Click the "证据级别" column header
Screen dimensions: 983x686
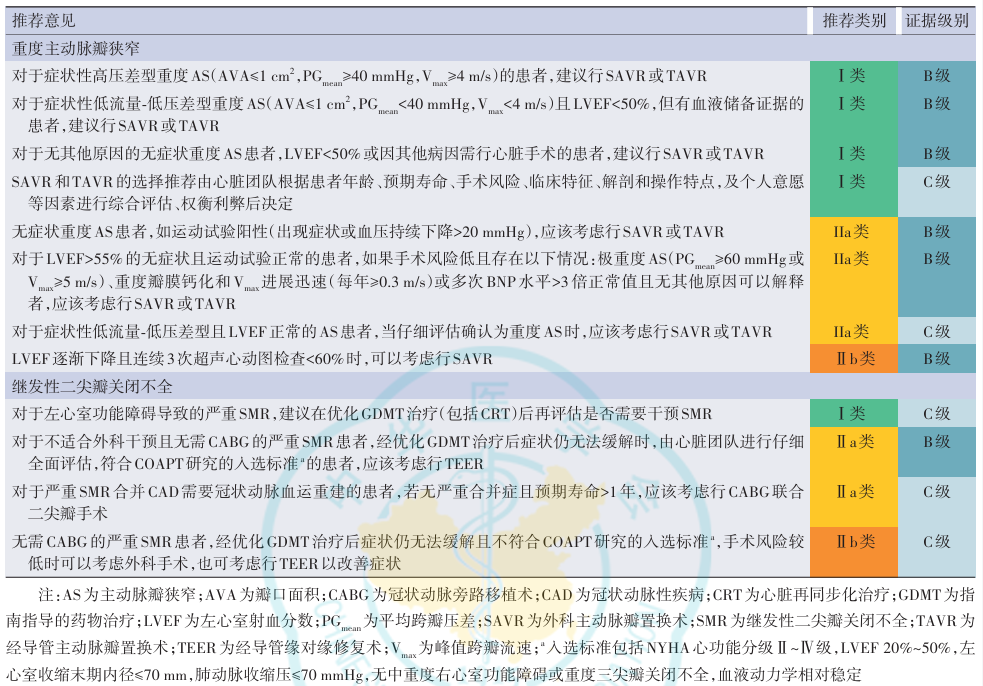(x=936, y=20)
